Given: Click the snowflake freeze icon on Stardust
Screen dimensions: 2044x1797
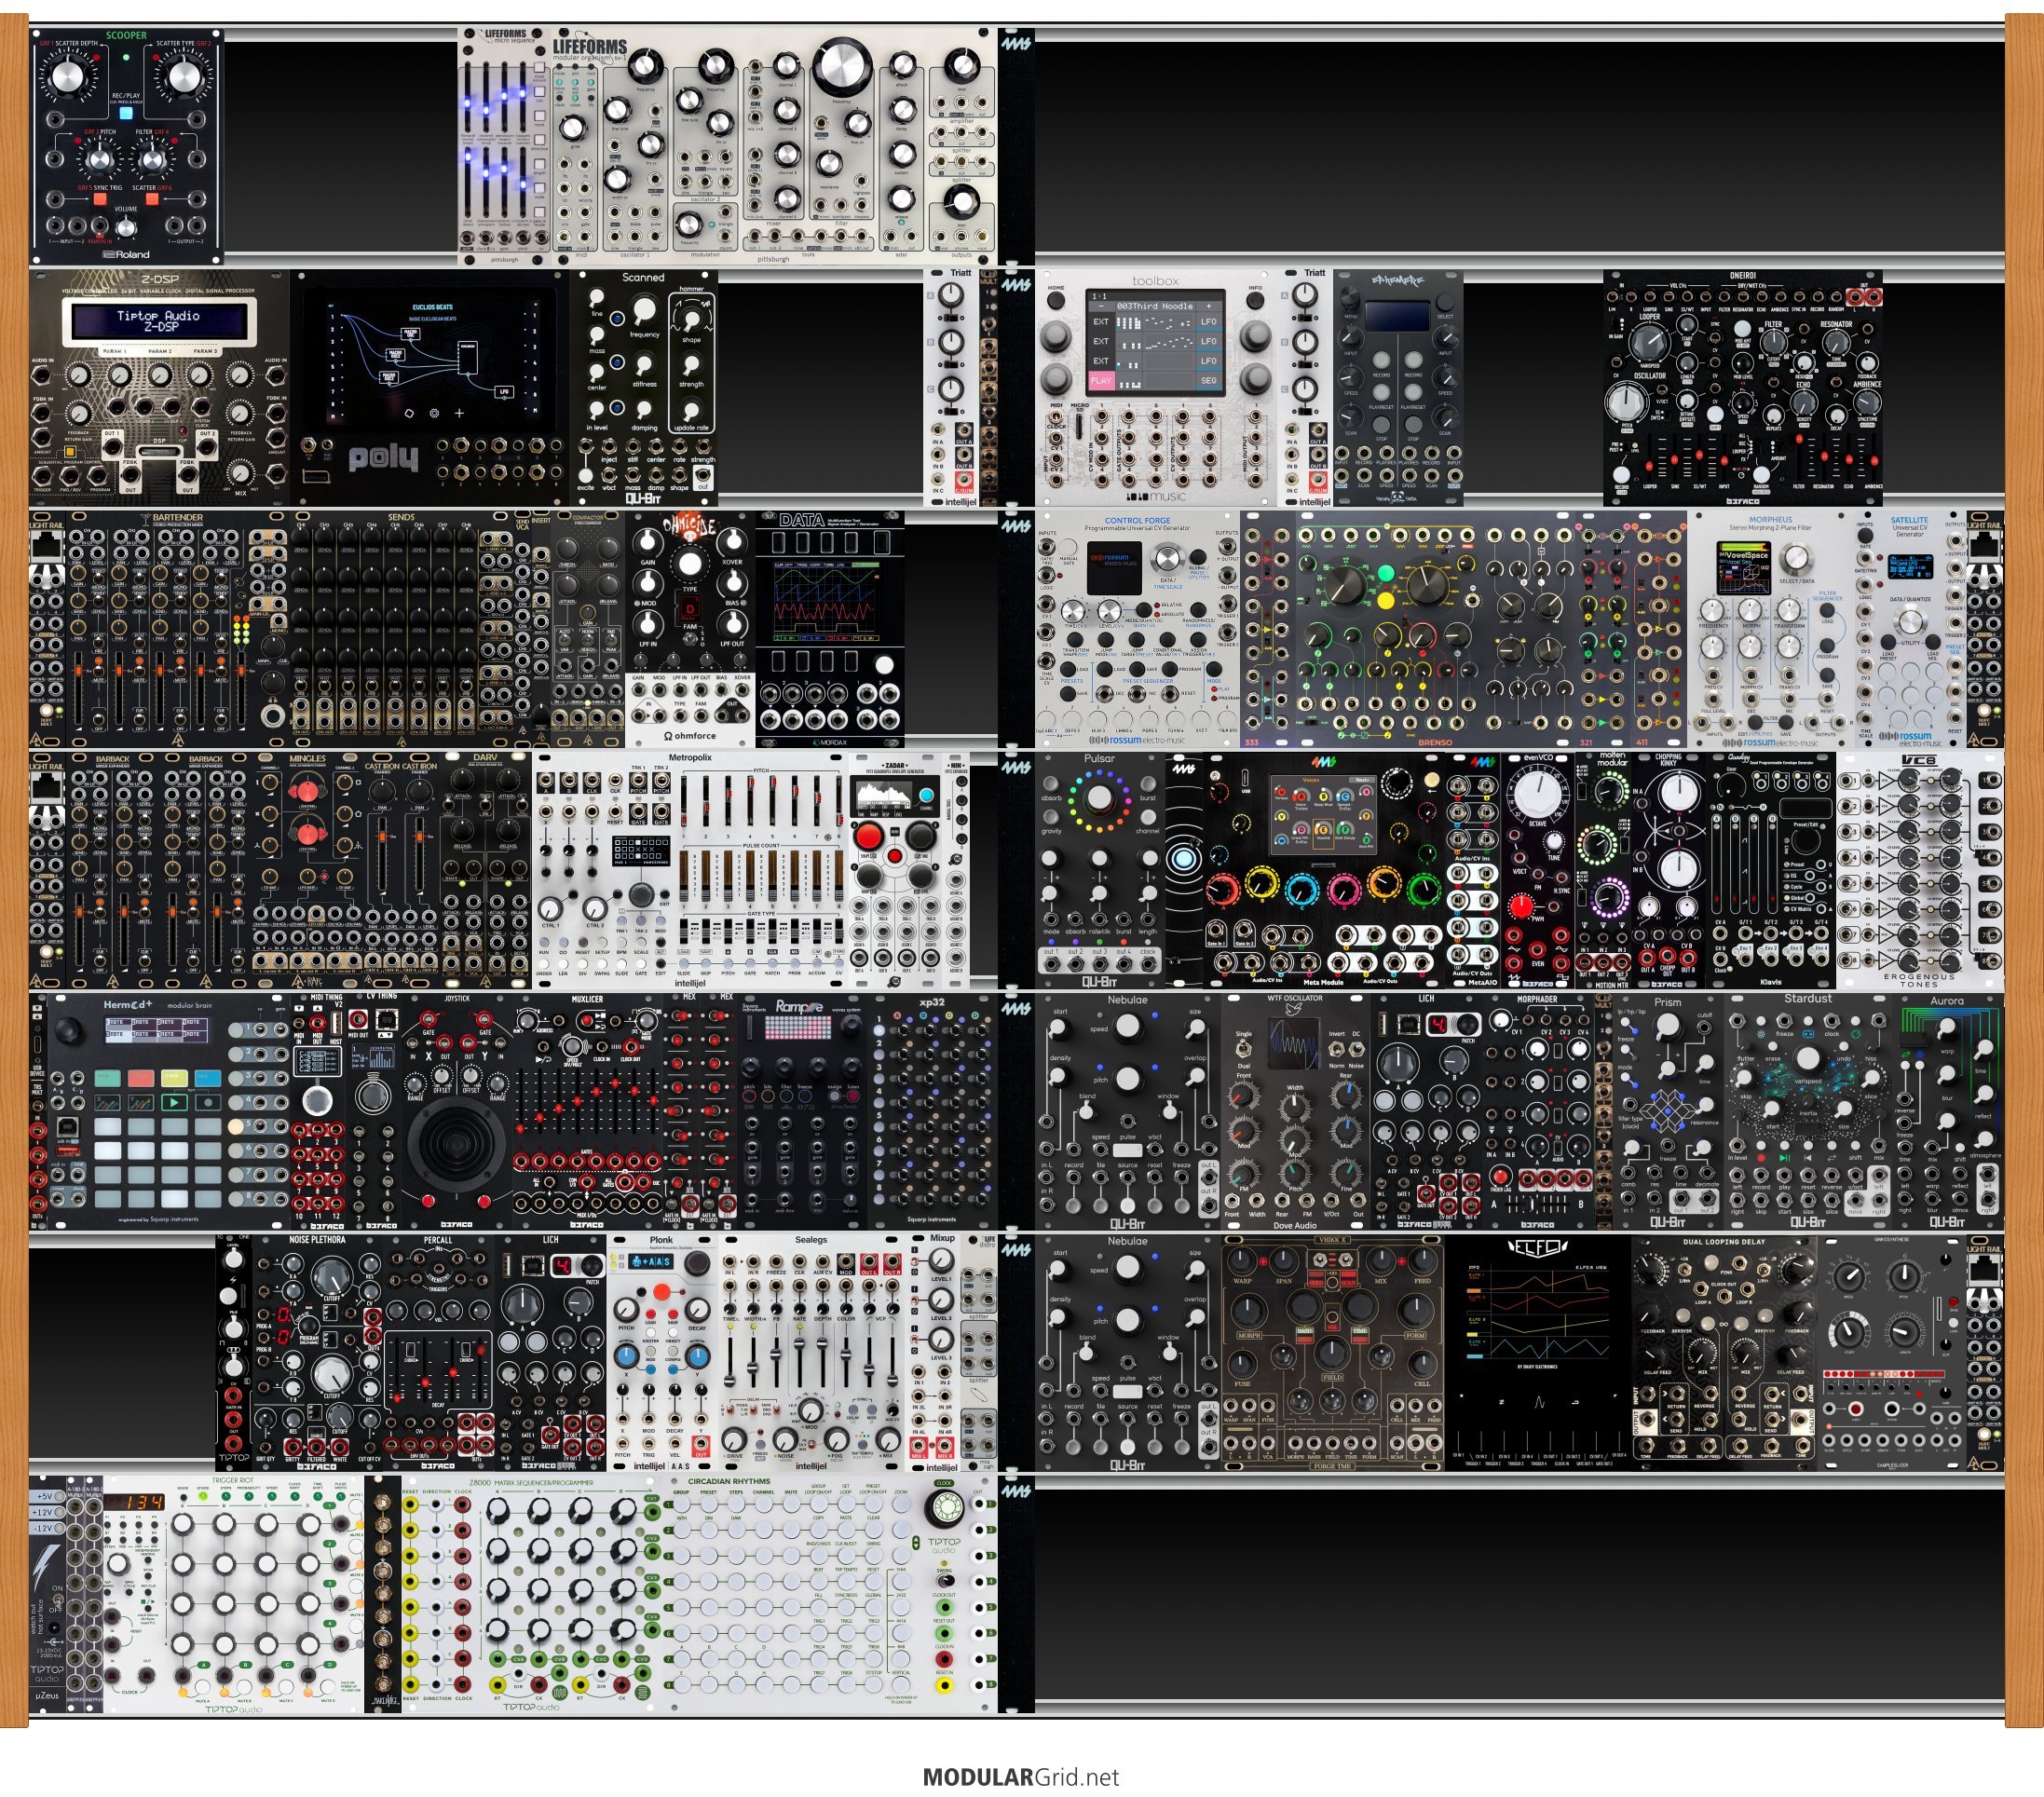Looking at the screenshot, I should point(1760,1033).
